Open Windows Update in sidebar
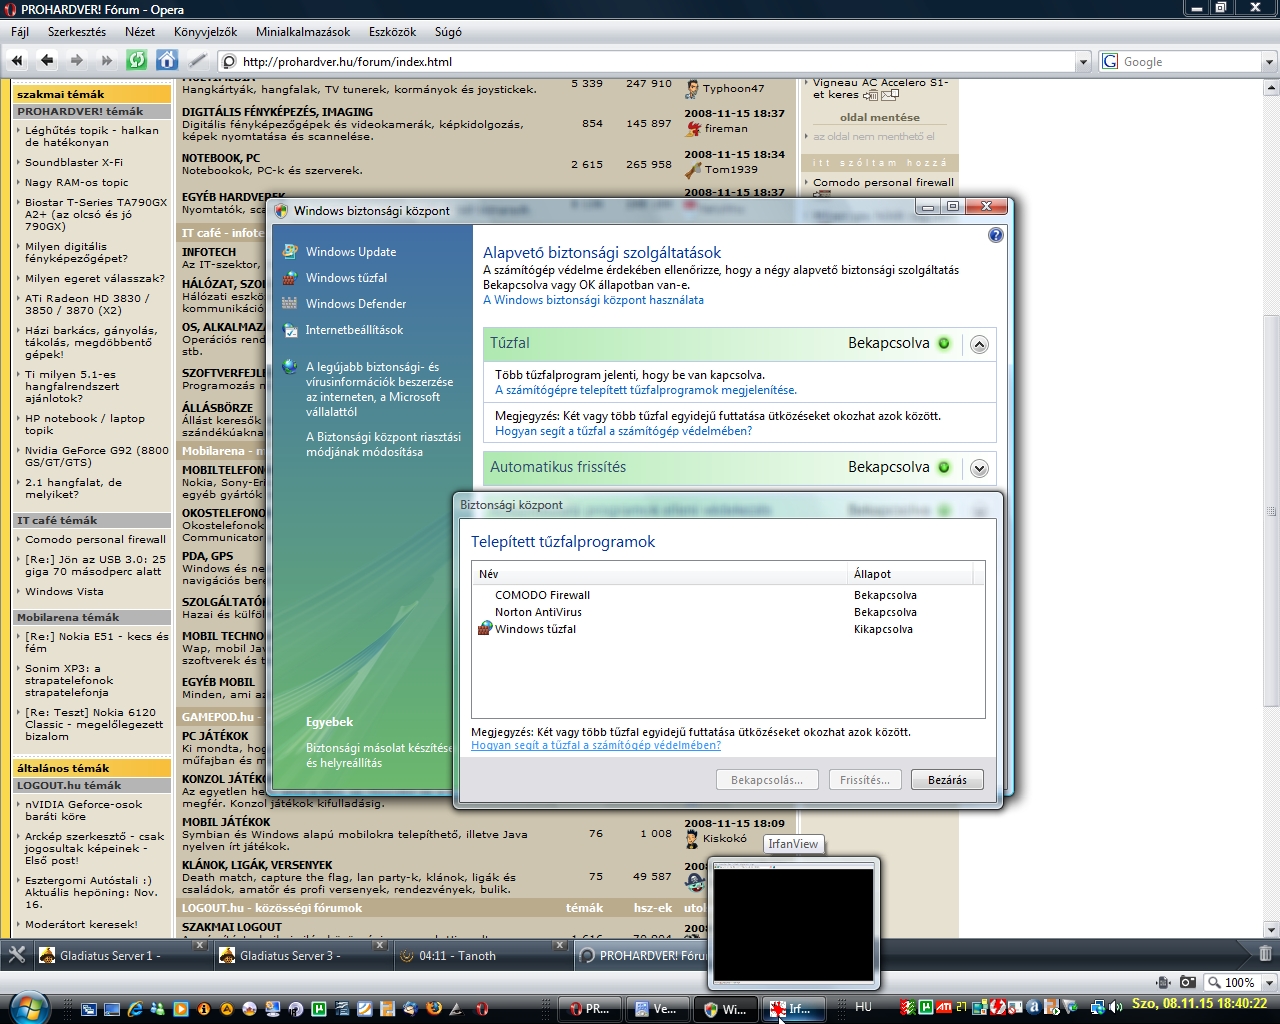Viewport: 1280px width, 1024px height. [x=351, y=252]
